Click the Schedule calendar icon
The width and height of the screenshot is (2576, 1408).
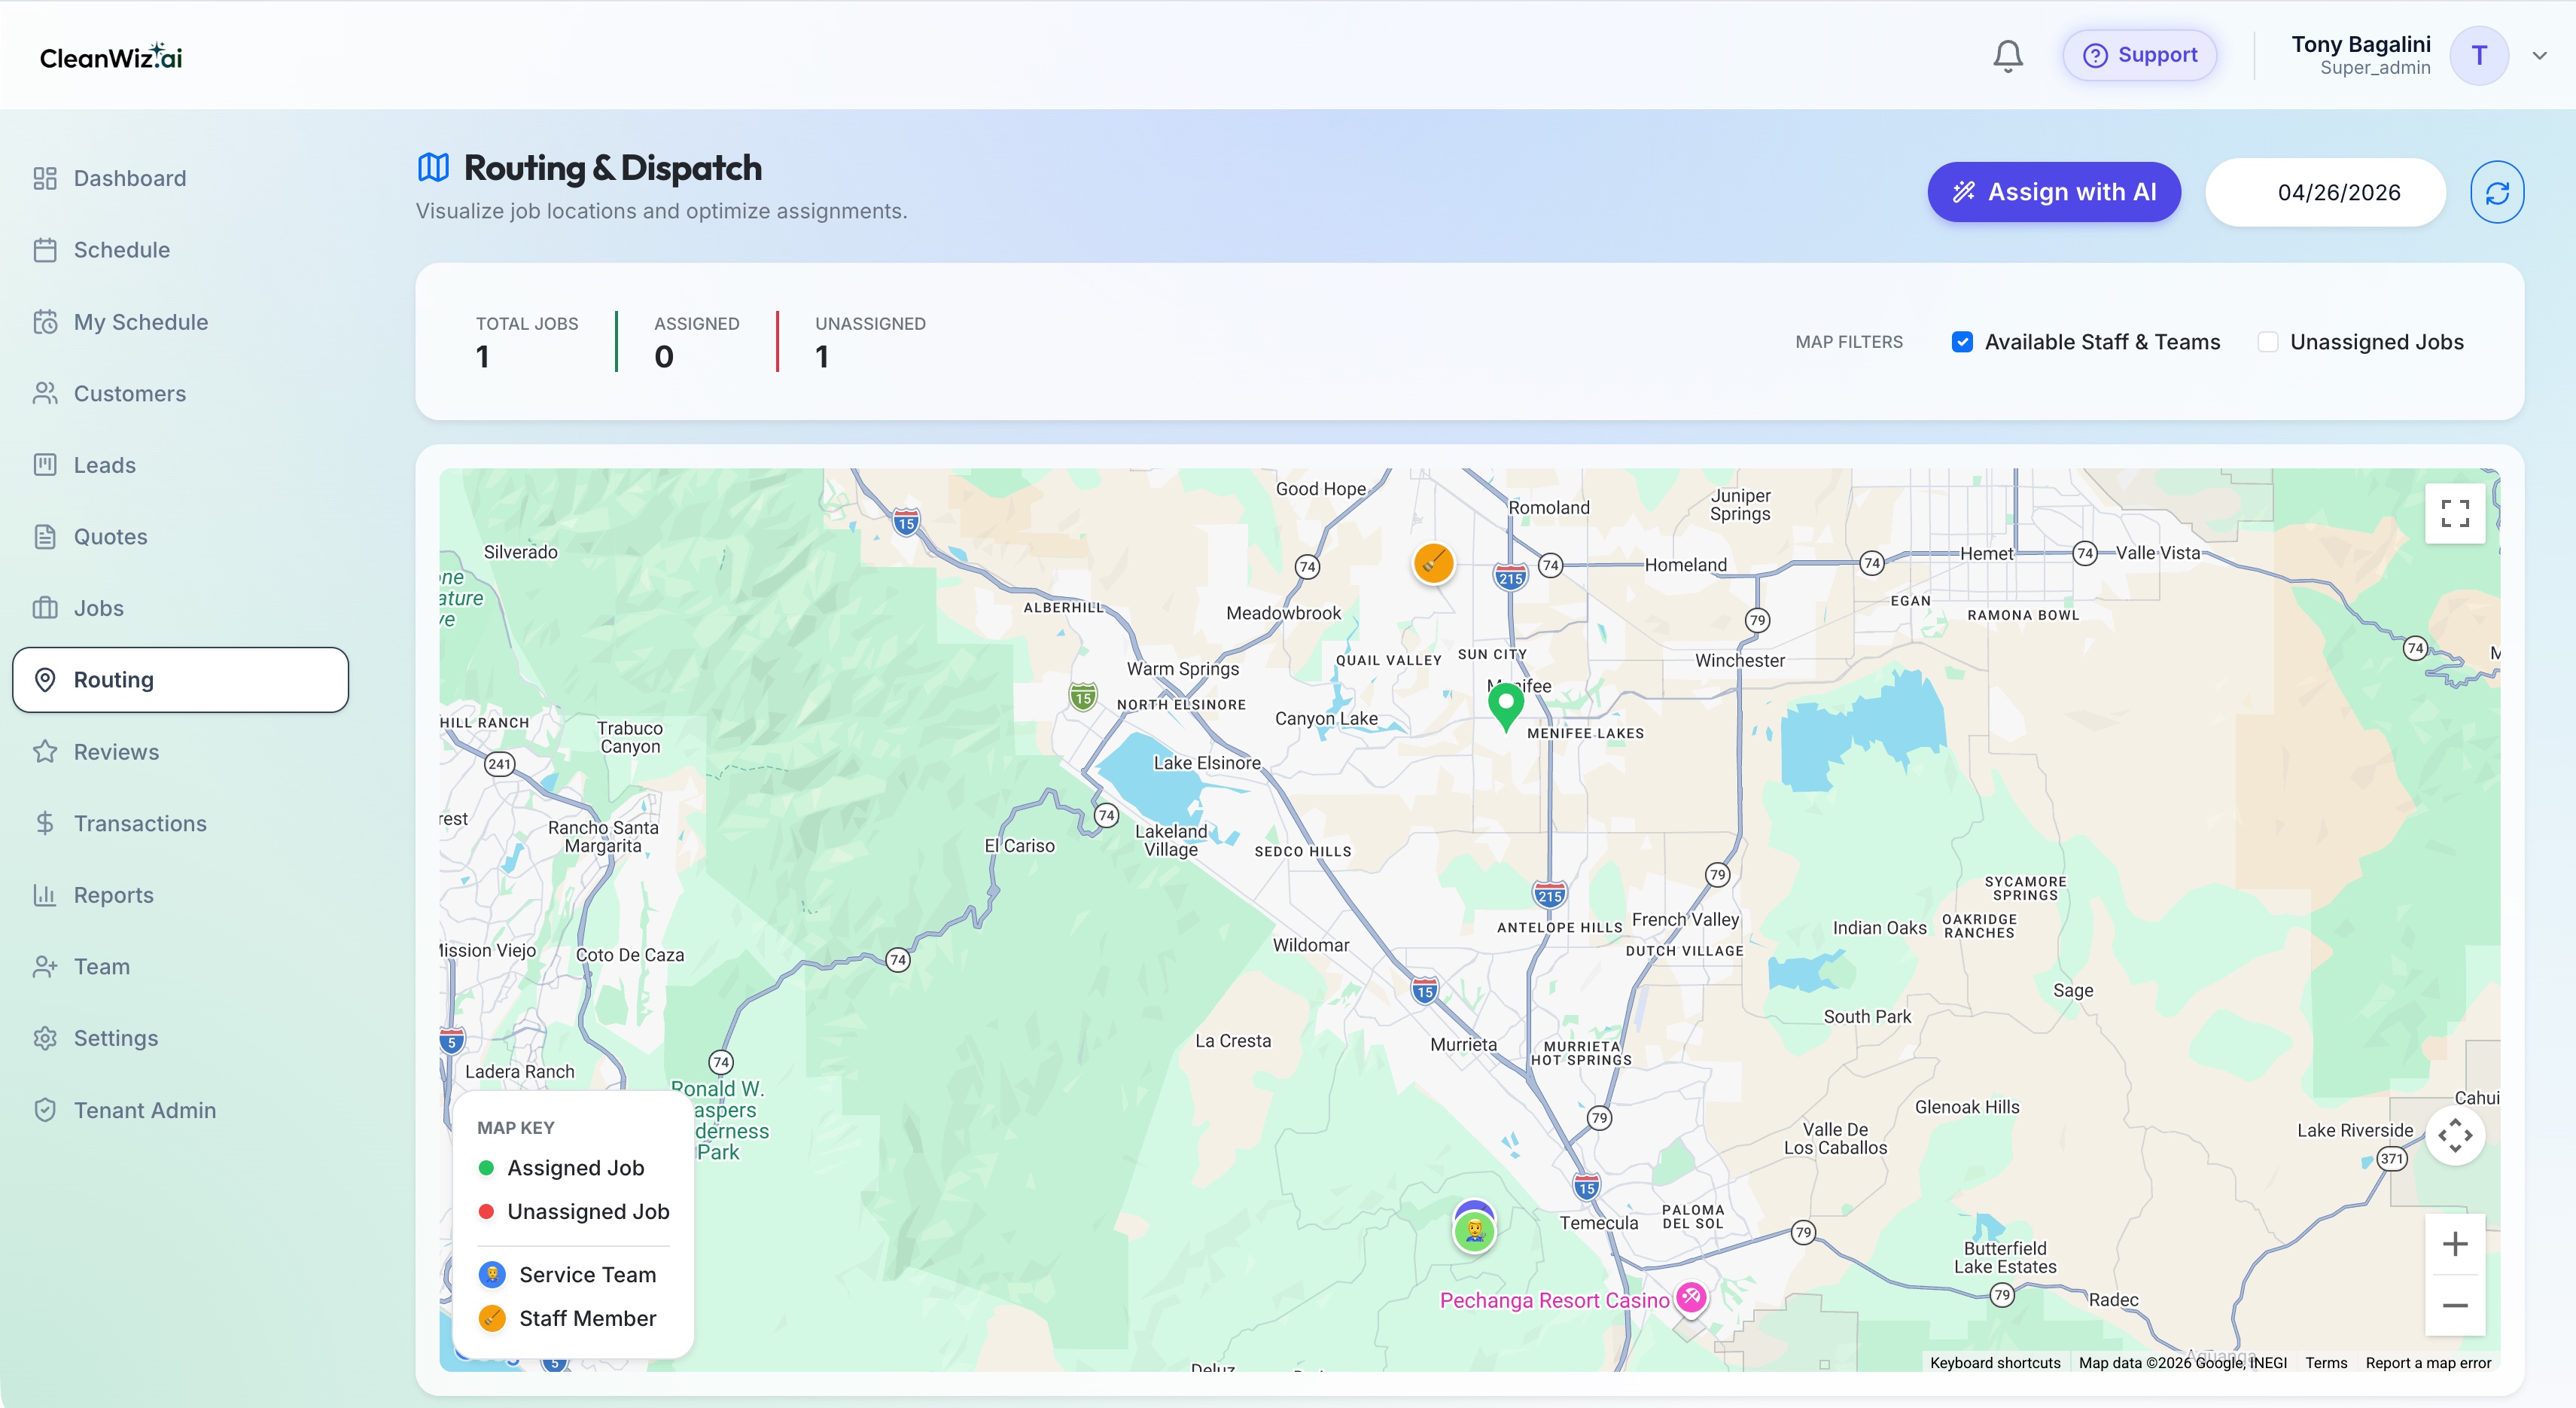pyautogui.click(x=45, y=250)
